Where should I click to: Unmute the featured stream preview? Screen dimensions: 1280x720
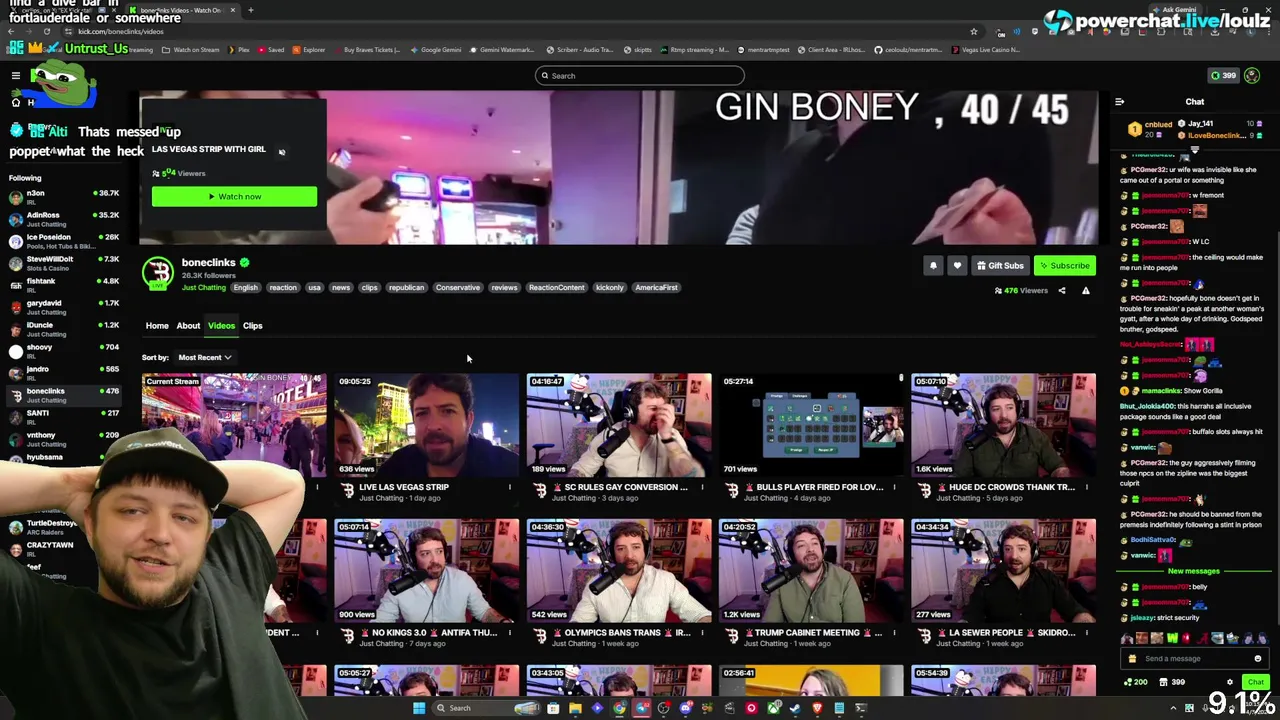282,152
